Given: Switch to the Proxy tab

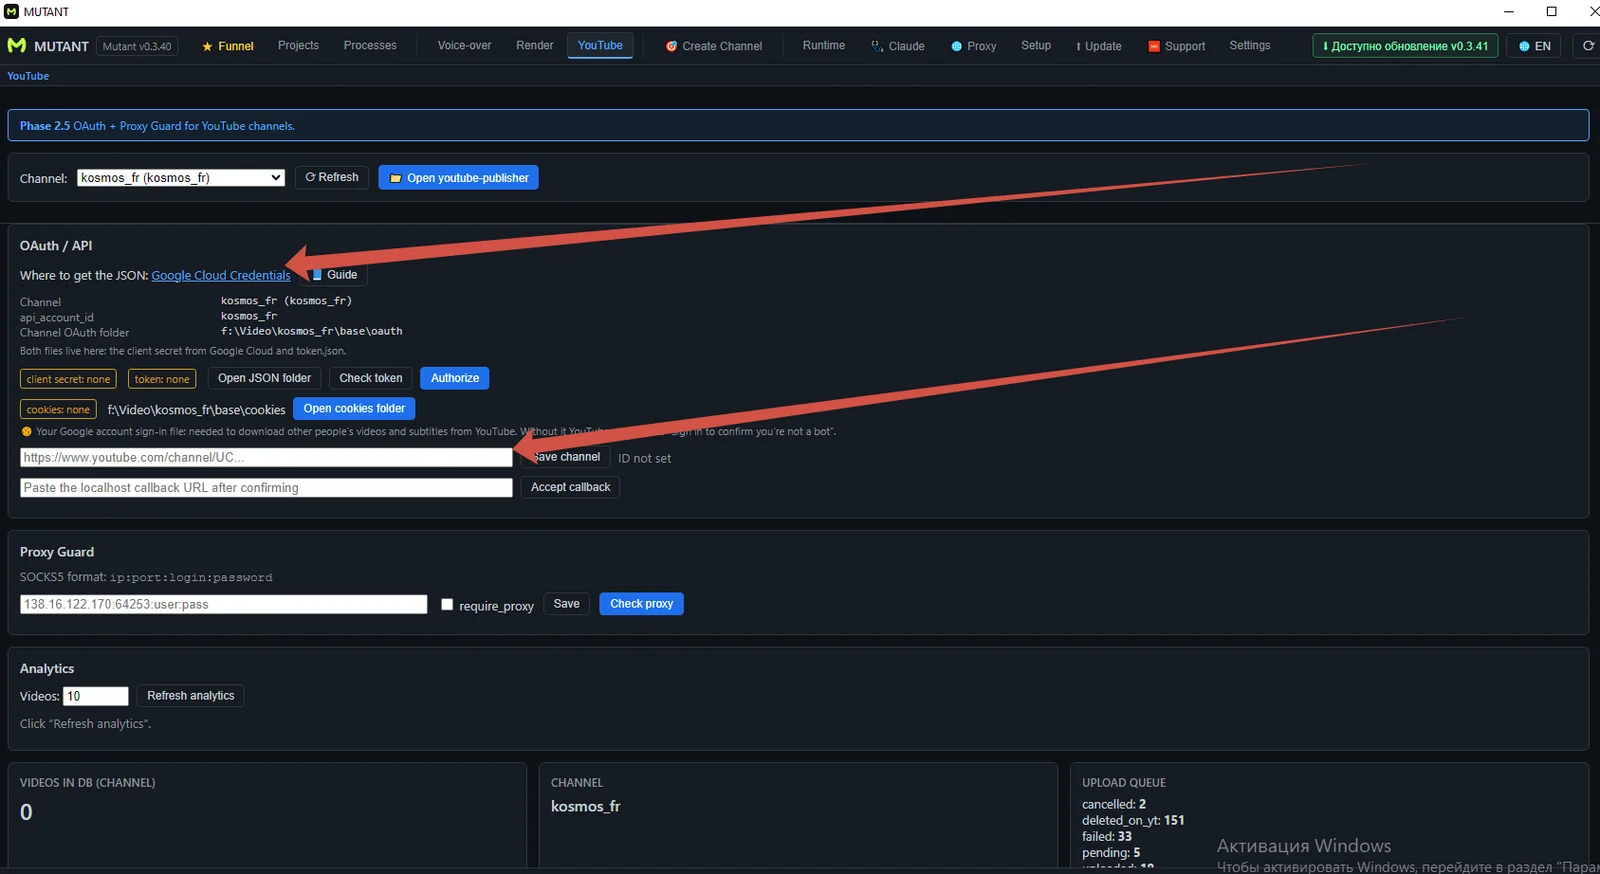Looking at the screenshot, I should coord(974,46).
